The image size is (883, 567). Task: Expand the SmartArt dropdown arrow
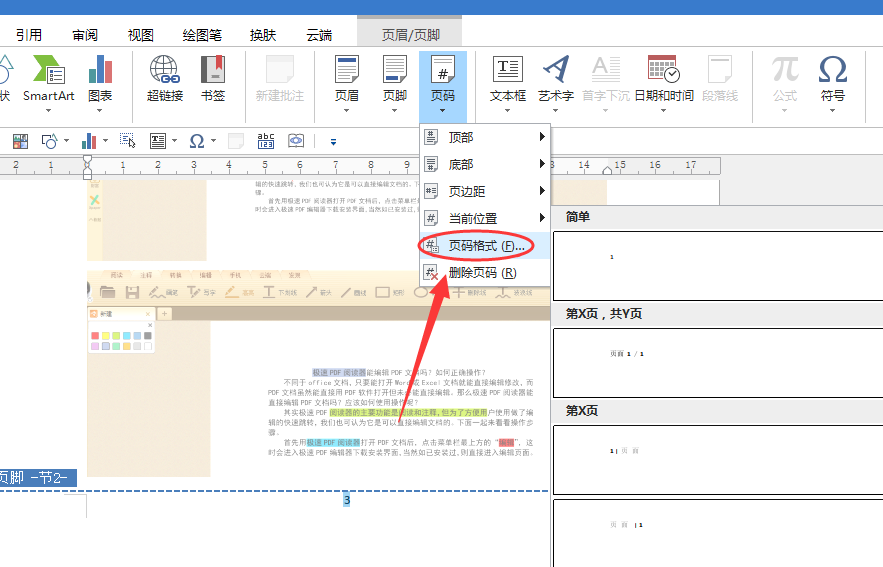tap(48, 110)
